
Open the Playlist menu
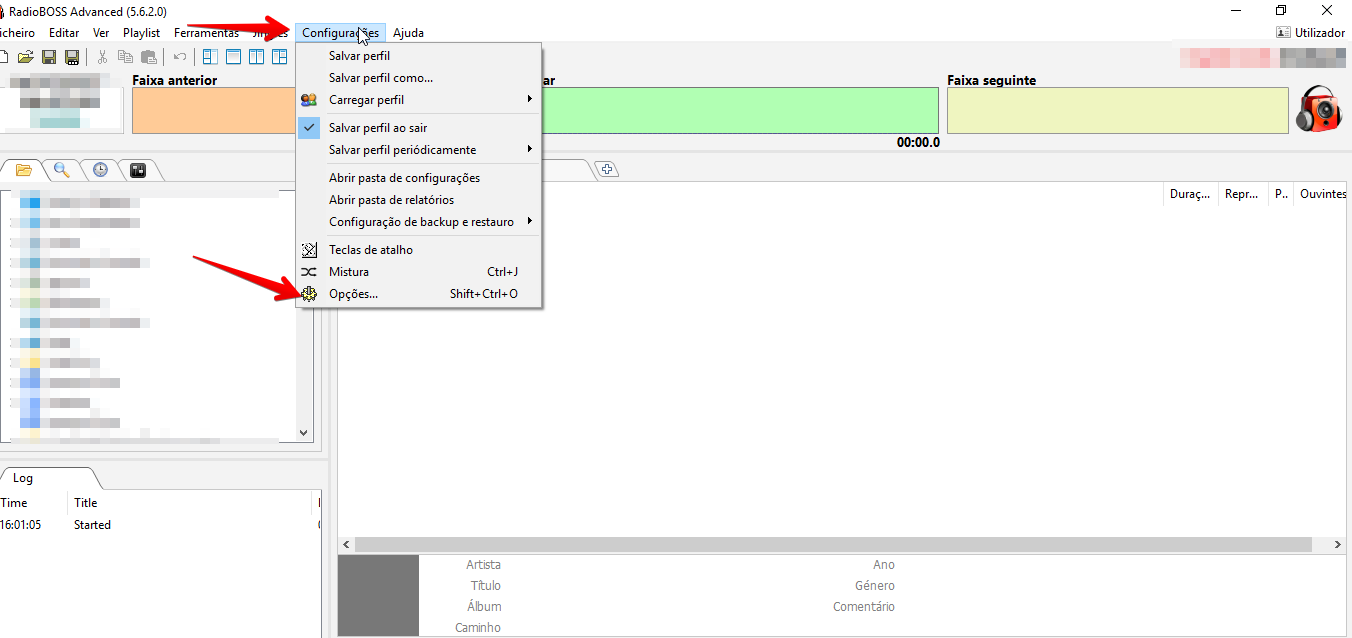click(x=141, y=33)
